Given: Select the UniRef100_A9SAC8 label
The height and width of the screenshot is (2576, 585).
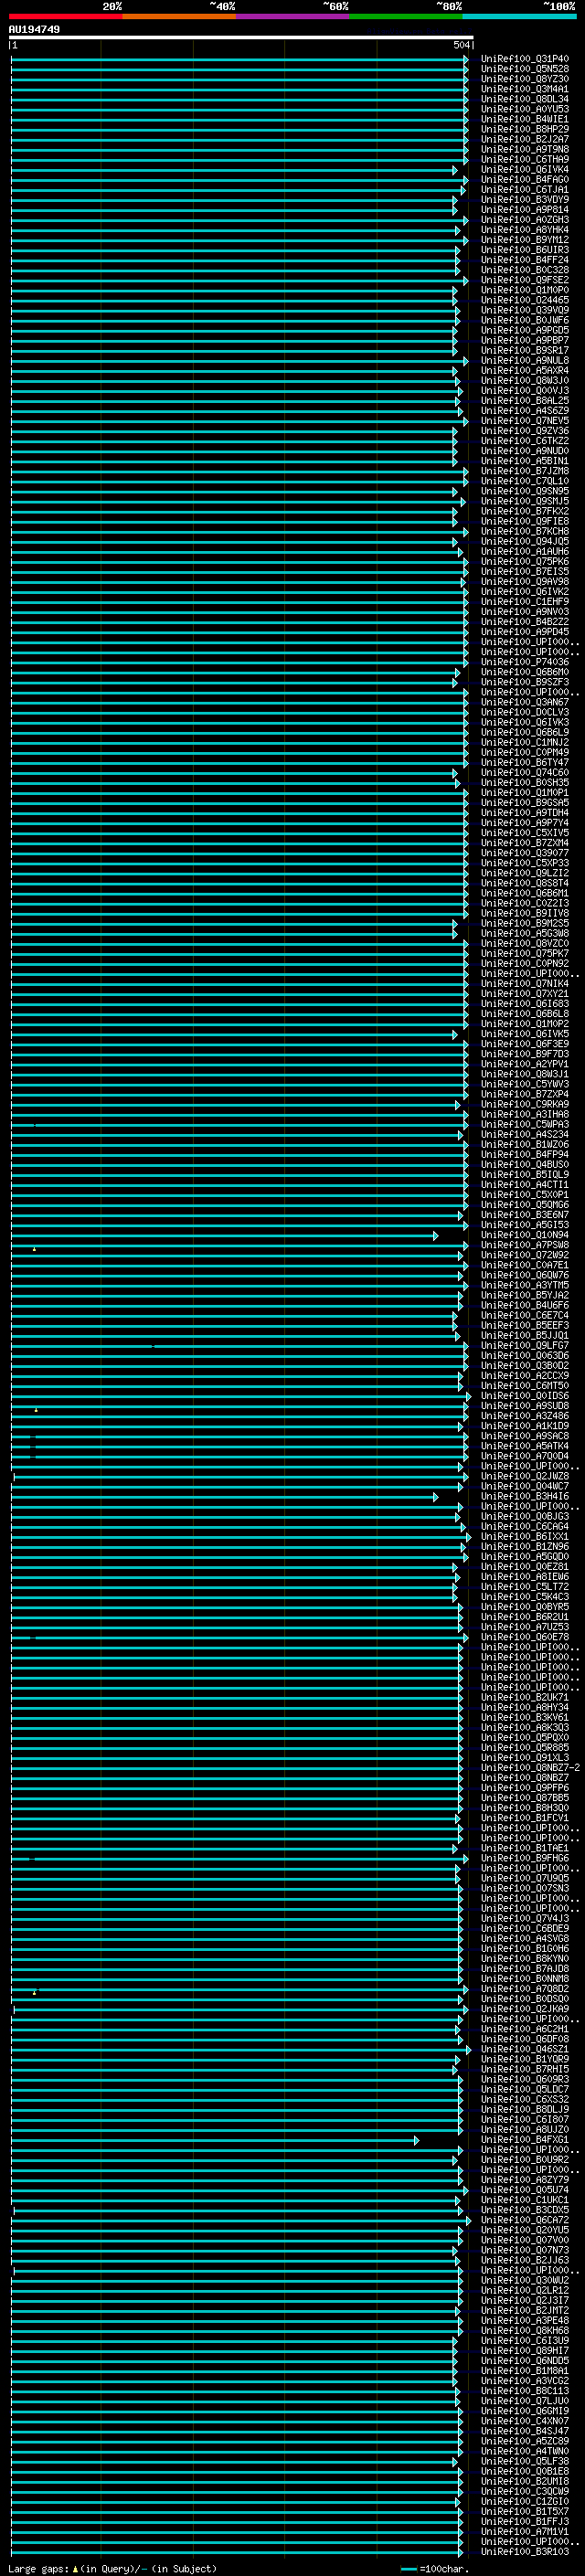Looking at the screenshot, I should pyautogui.click(x=524, y=1436).
